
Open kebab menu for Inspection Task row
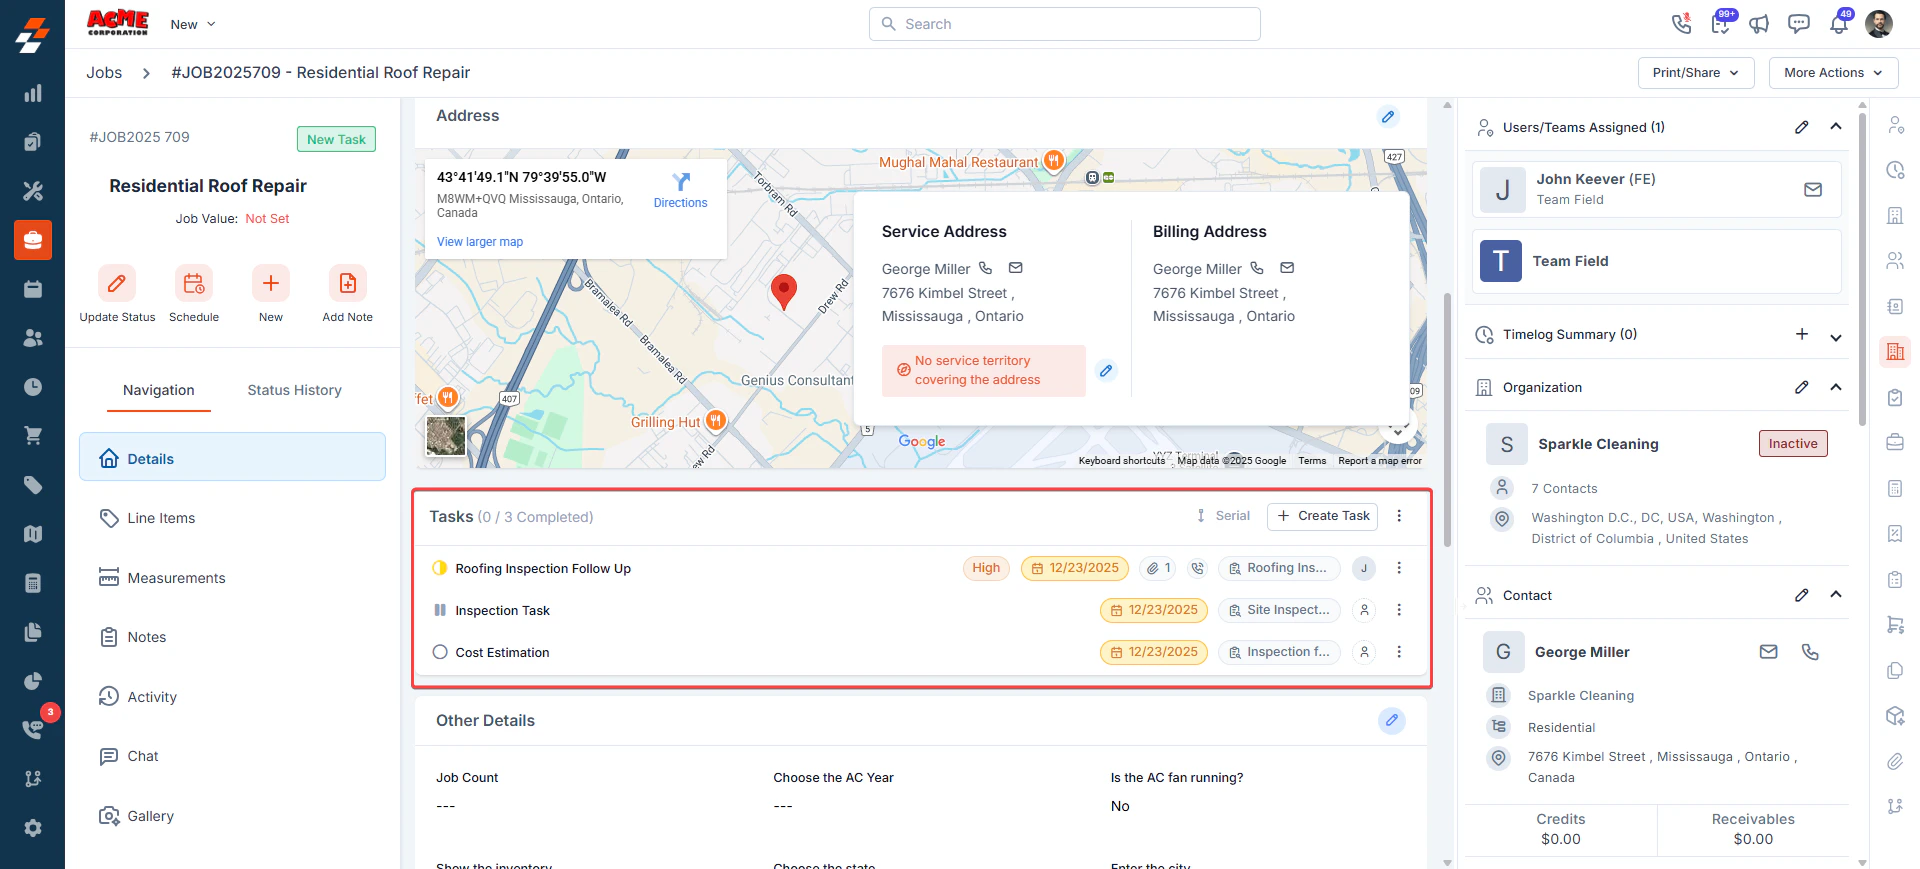click(1399, 610)
